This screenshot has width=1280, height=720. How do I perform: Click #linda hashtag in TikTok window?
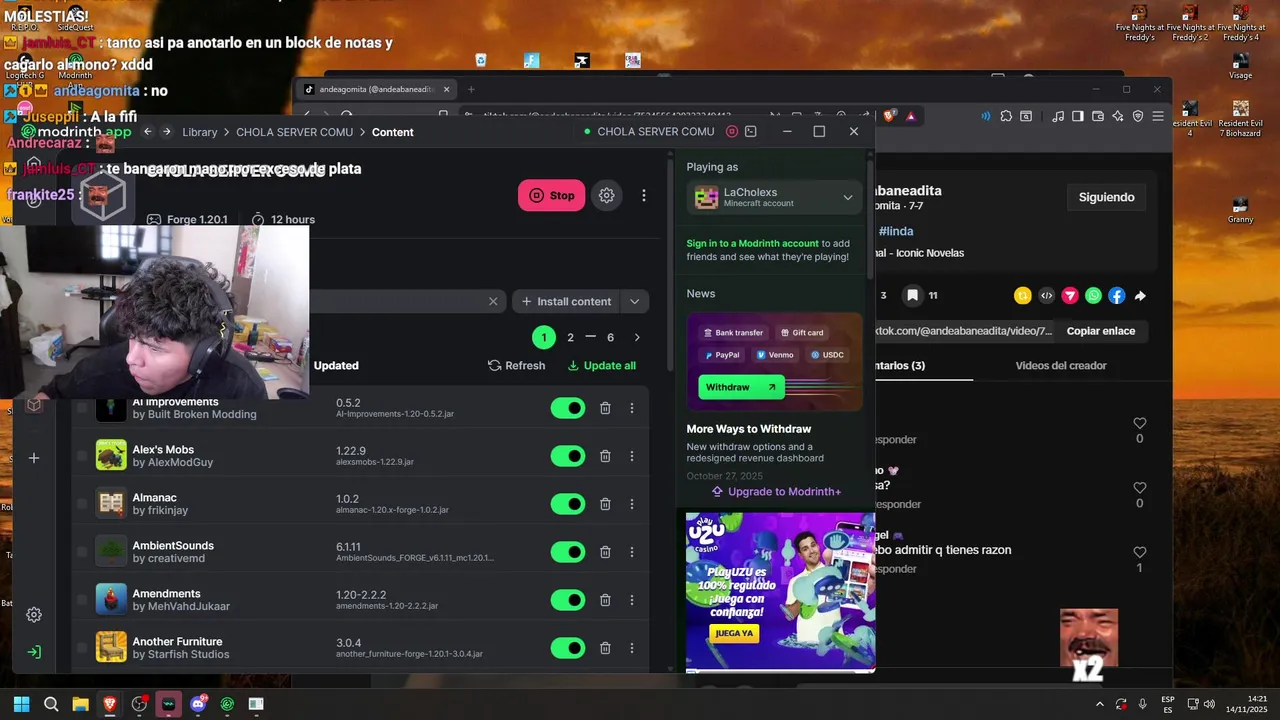coord(896,231)
